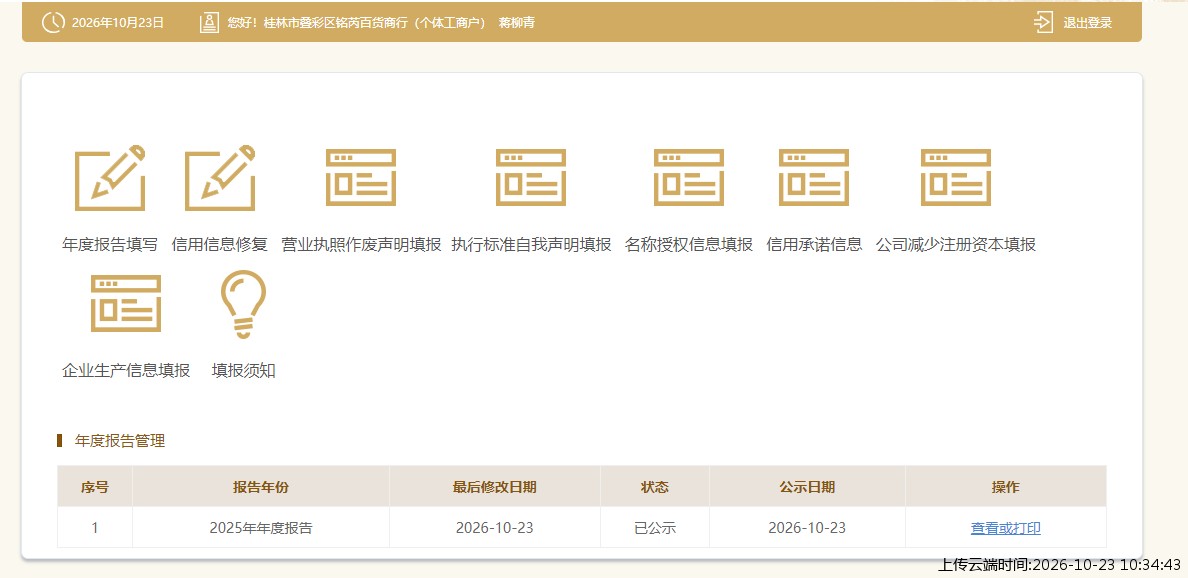Click the 已公示 status cell

655,528
